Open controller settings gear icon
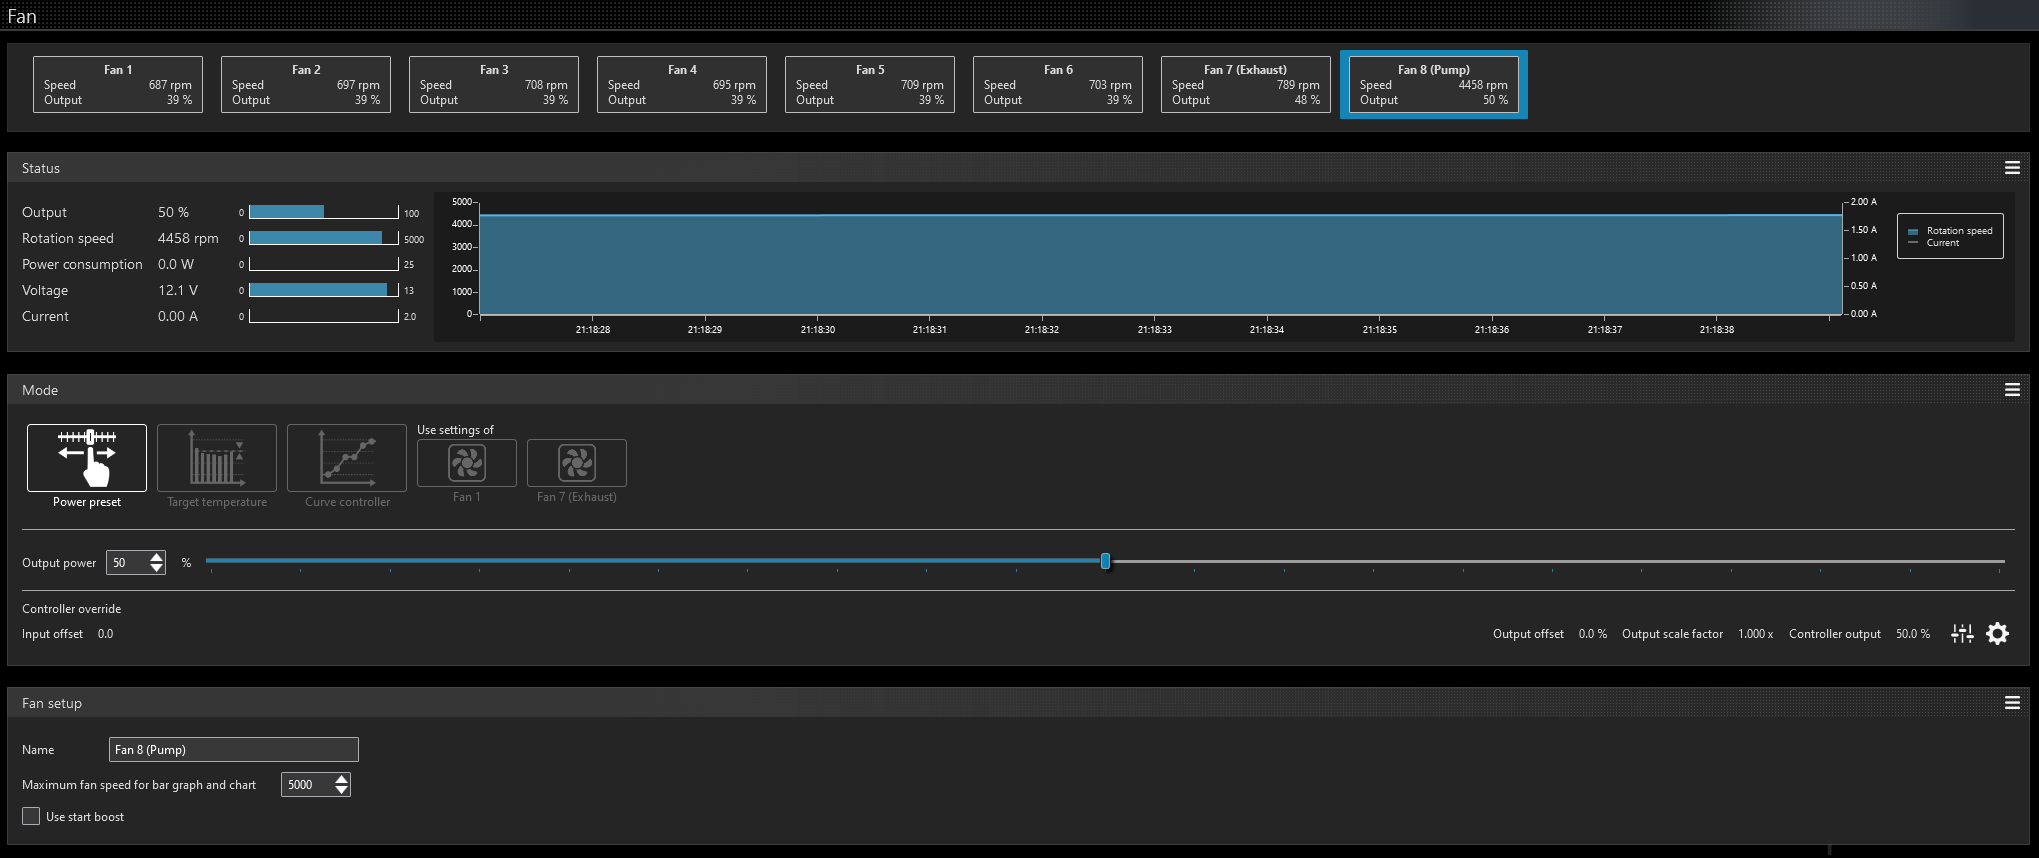Viewport: 2039px width, 858px height. [x=1997, y=634]
